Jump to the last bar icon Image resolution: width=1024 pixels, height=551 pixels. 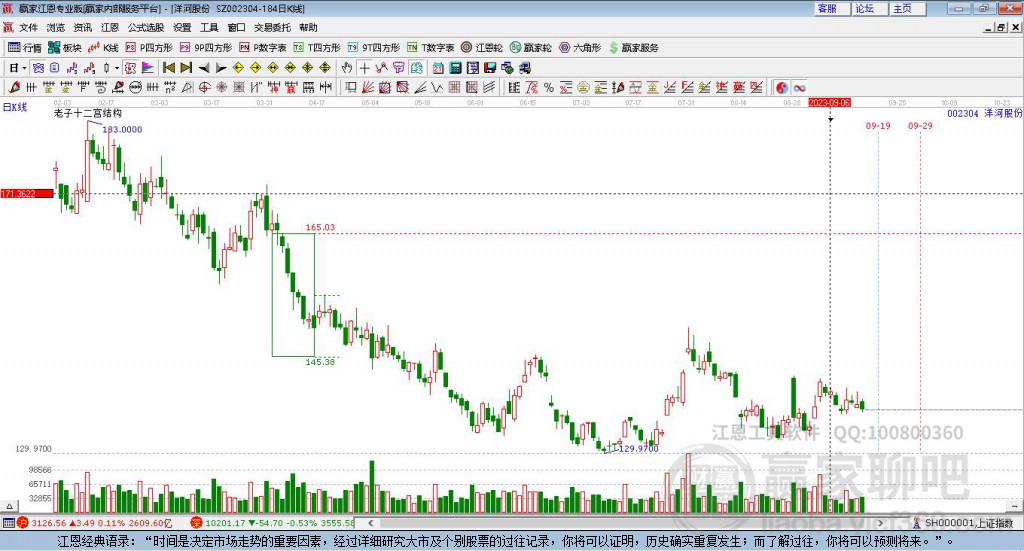tap(186, 68)
